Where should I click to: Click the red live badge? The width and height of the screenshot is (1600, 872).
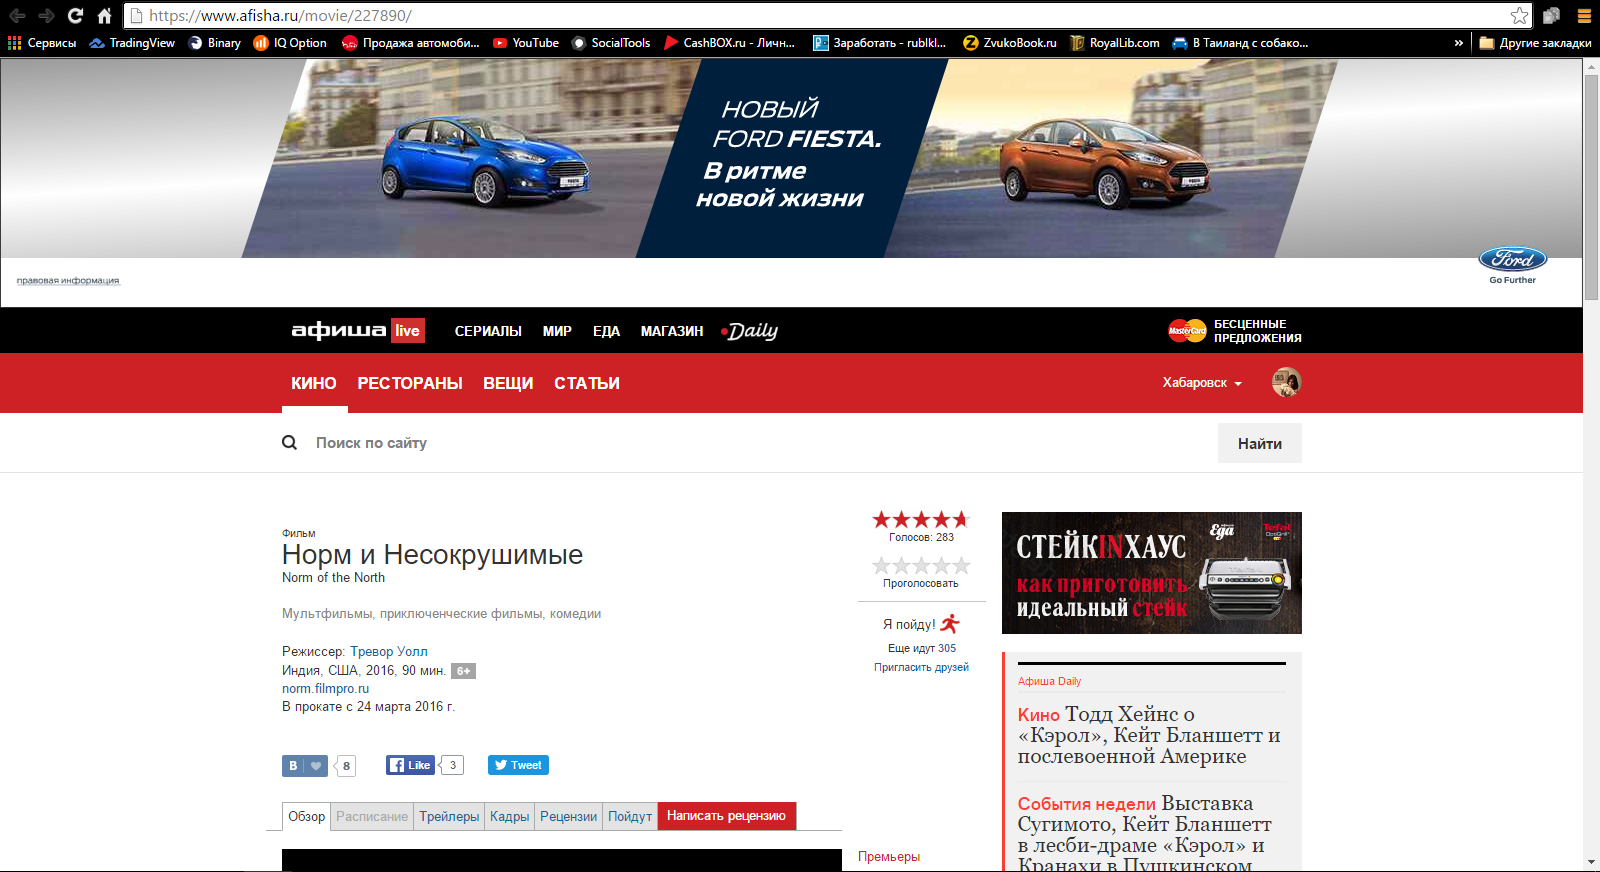click(408, 331)
